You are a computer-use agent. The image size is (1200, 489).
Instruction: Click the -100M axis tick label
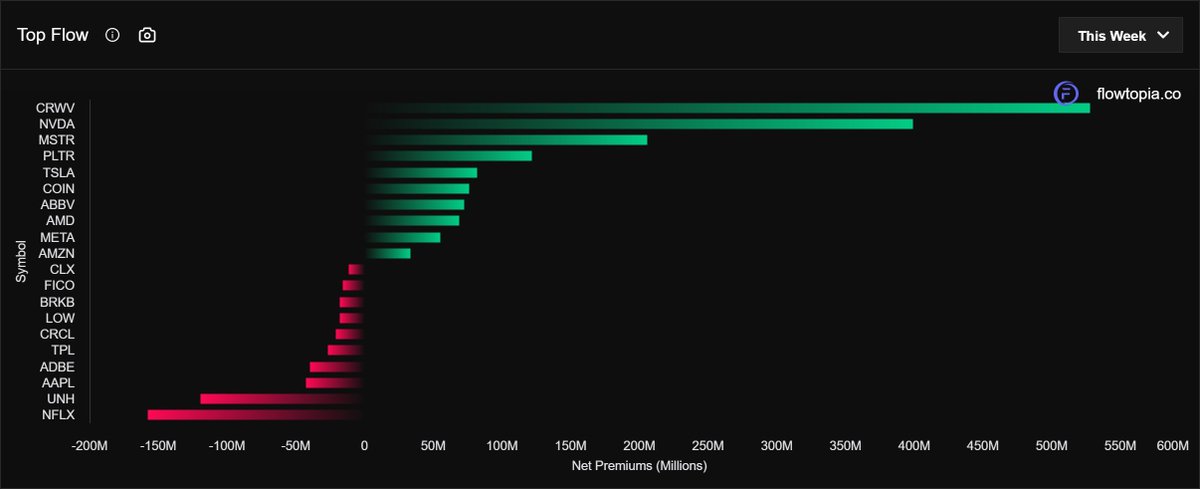pos(227,445)
